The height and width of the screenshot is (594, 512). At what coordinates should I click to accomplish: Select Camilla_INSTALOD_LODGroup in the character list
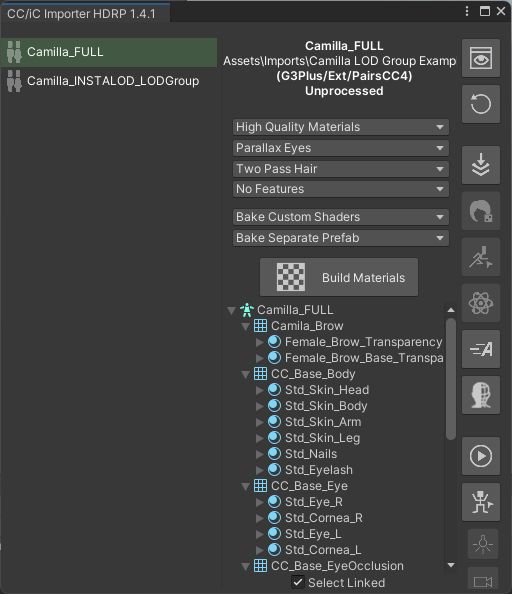point(109,81)
